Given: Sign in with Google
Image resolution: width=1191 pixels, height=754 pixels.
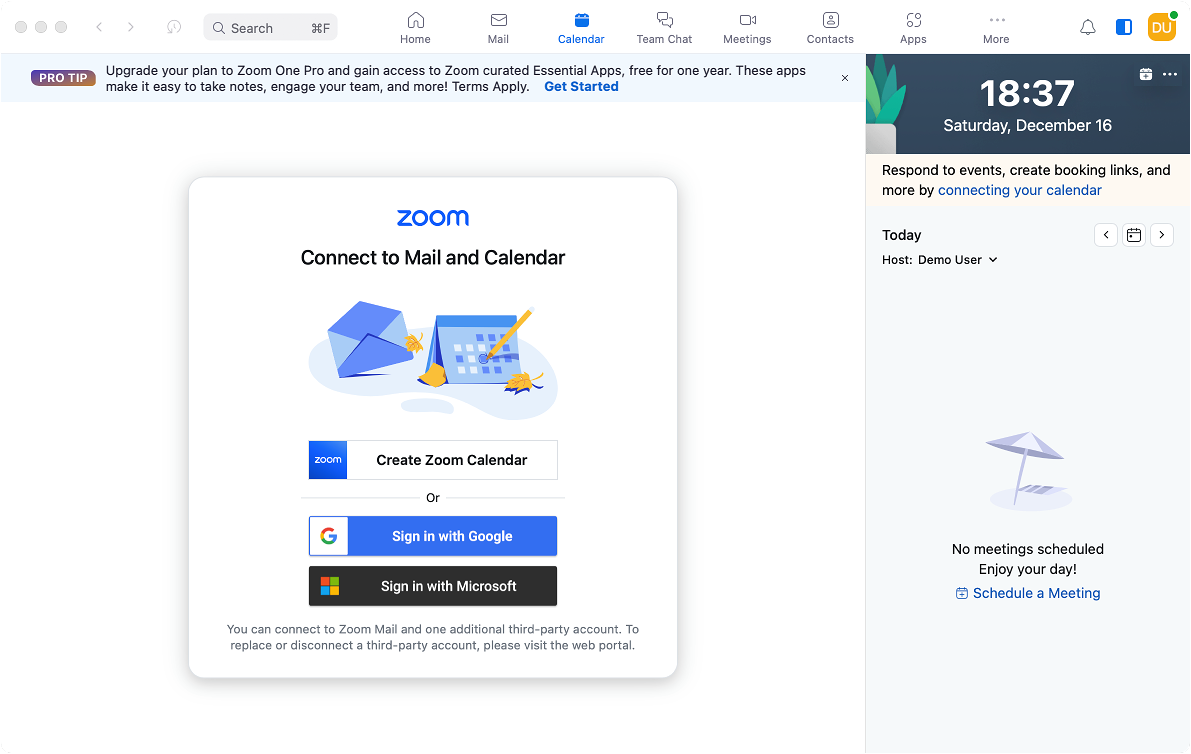Looking at the screenshot, I should [x=433, y=536].
